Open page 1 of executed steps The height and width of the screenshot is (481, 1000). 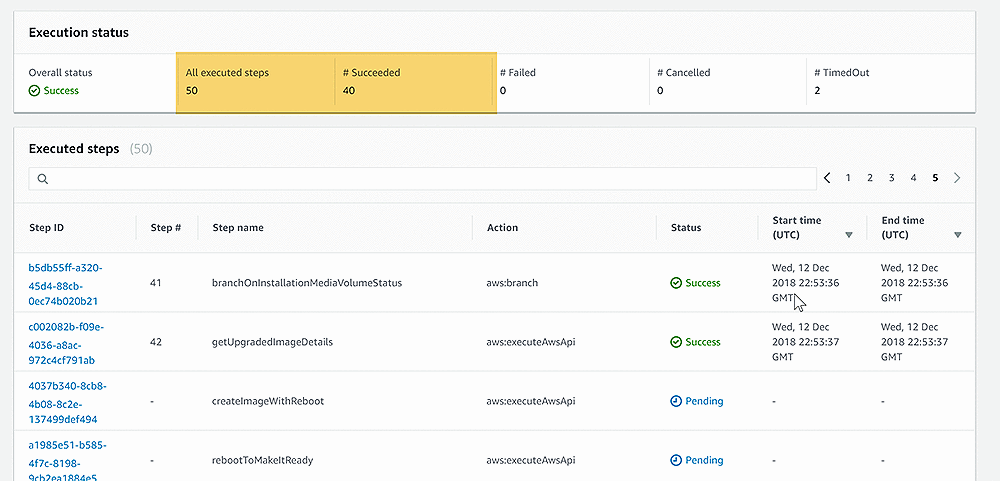[848, 178]
